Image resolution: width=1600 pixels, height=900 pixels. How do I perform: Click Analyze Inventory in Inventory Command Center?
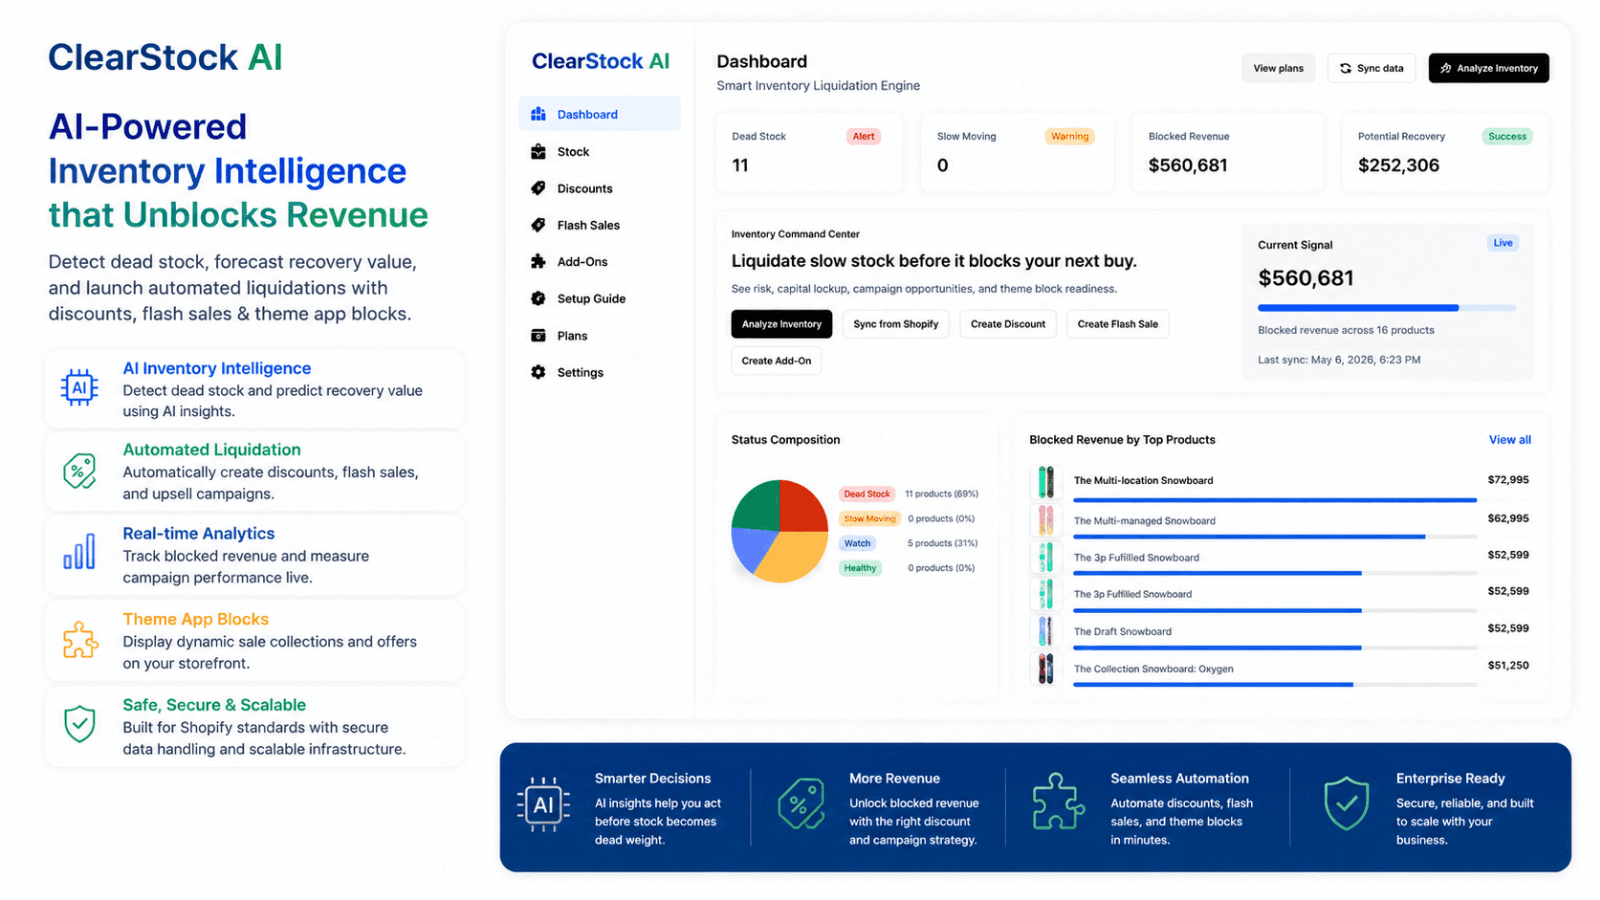pyautogui.click(x=781, y=324)
